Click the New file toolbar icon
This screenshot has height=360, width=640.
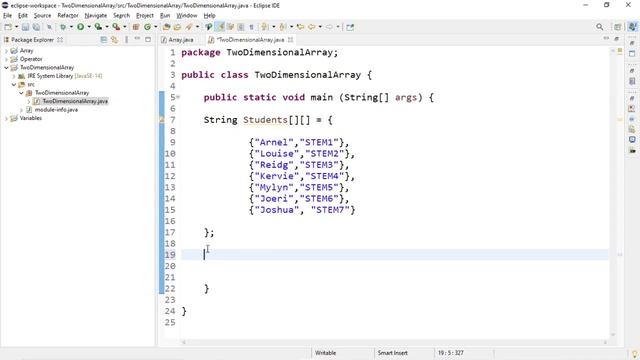click(8, 27)
